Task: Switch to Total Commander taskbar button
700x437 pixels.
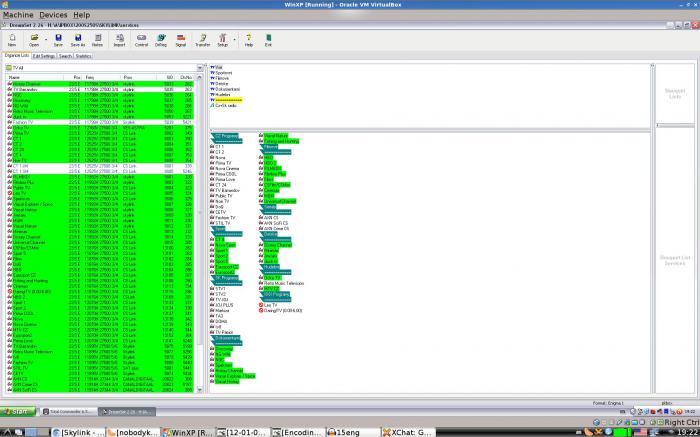Action: (69, 412)
